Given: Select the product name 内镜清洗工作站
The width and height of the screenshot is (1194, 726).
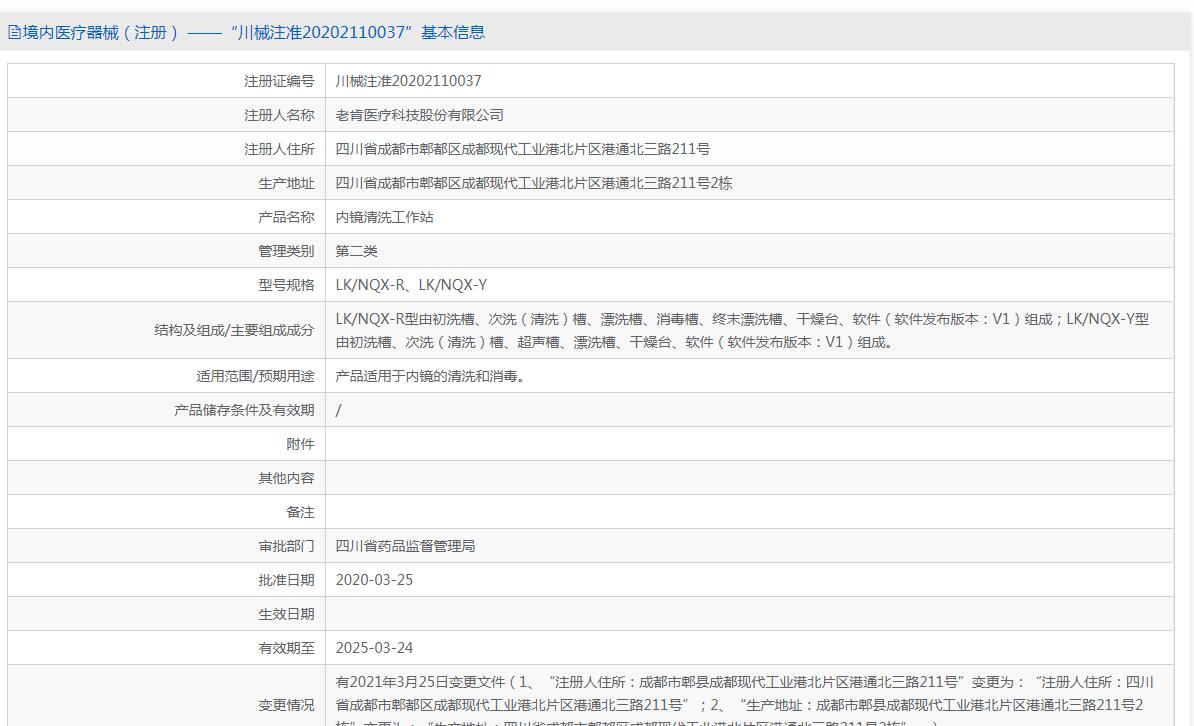Looking at the screenshot, I should pos(385,217).
